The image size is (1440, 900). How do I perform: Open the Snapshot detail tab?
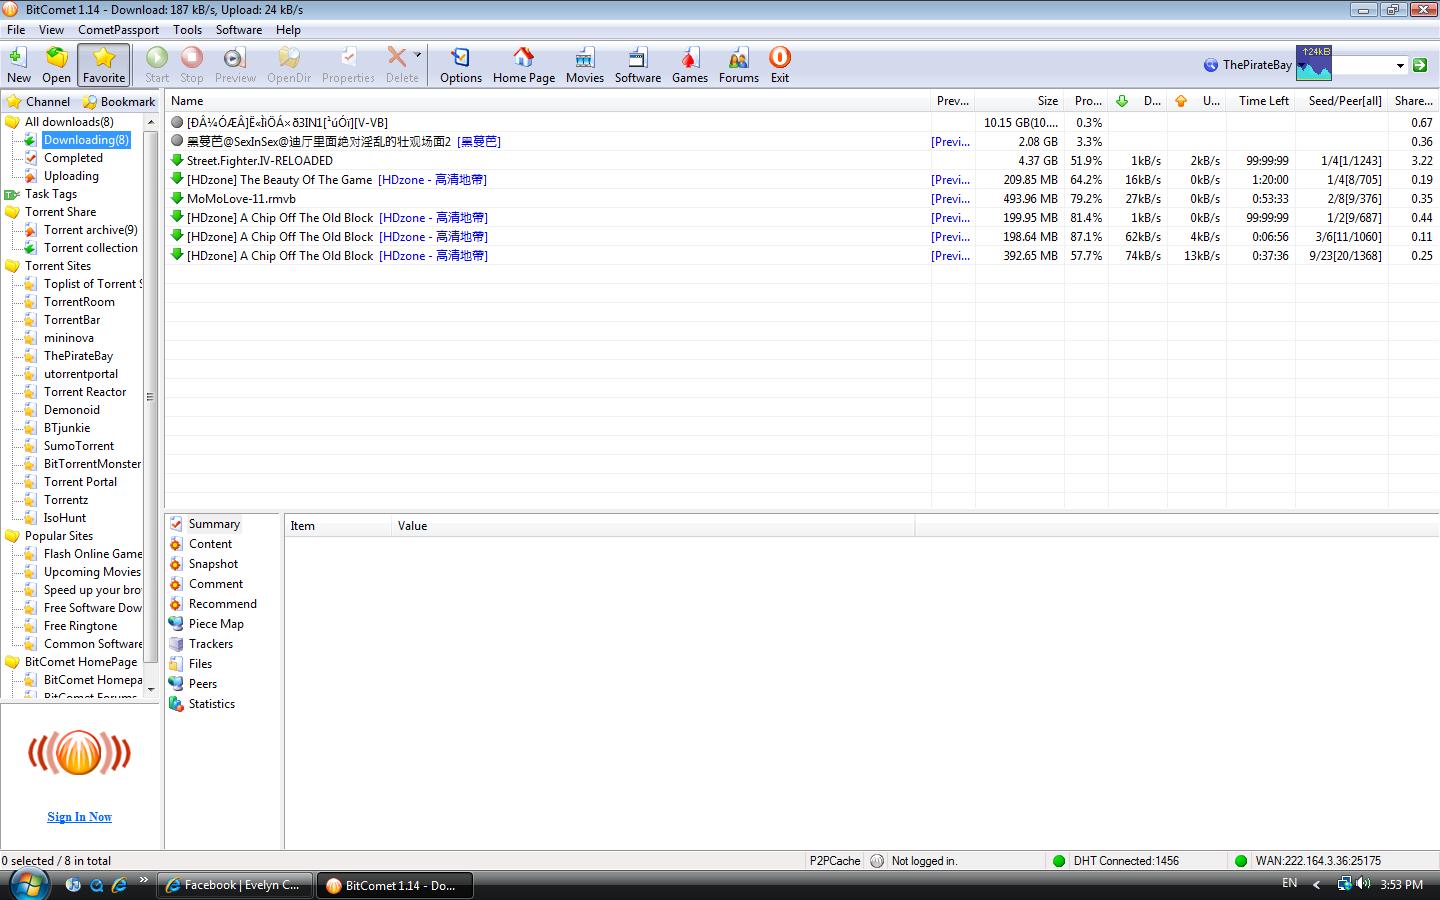tap(213, 564)
